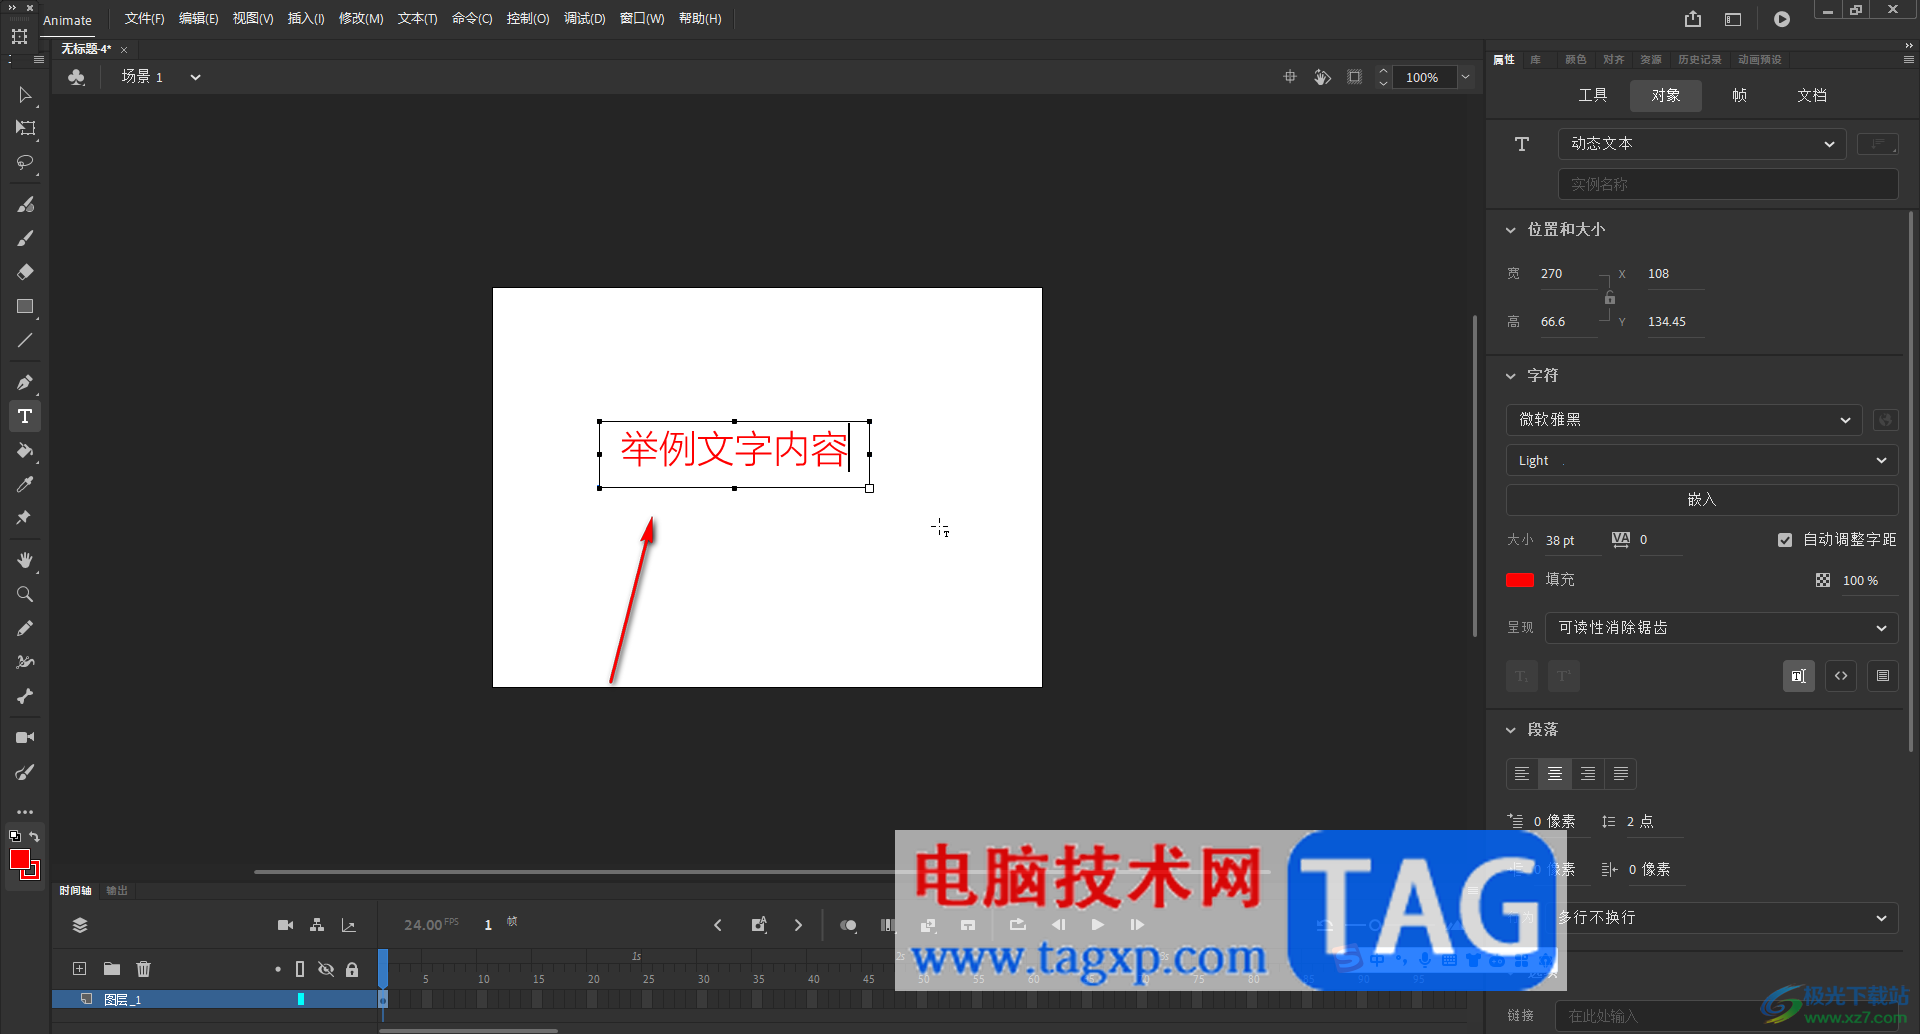The width and height of the screenshot is (1920, 1034).
Task: Click the swap colors icon
Action: [35, 836]
